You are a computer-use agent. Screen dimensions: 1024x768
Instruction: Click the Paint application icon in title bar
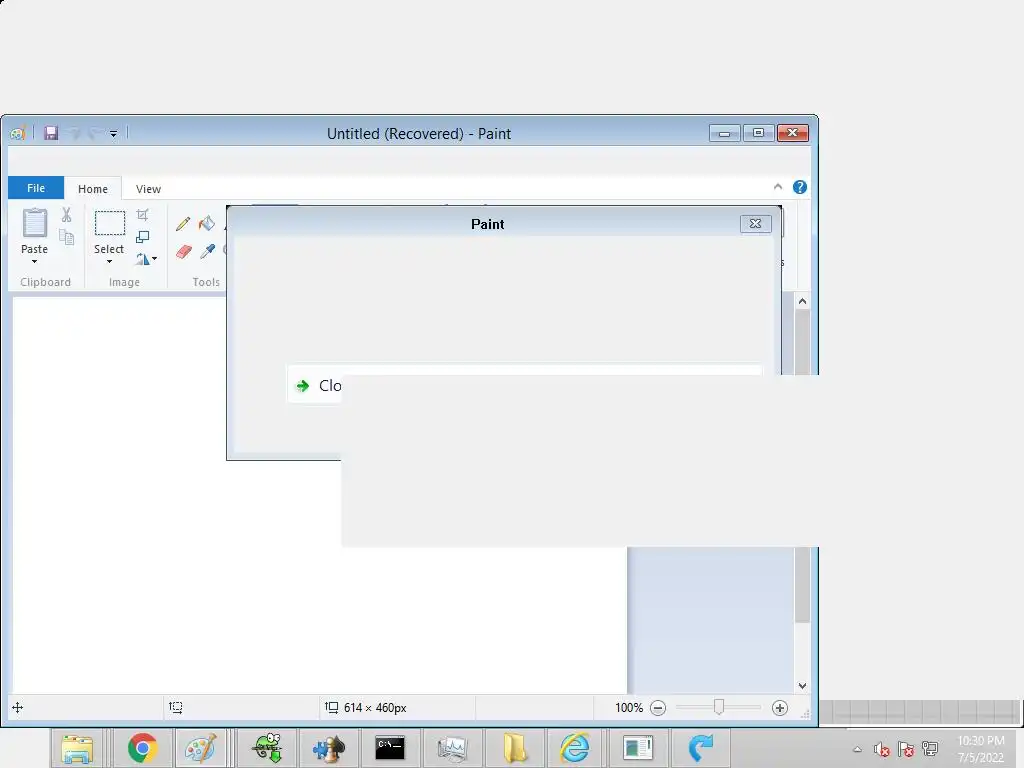pos(18,133)
